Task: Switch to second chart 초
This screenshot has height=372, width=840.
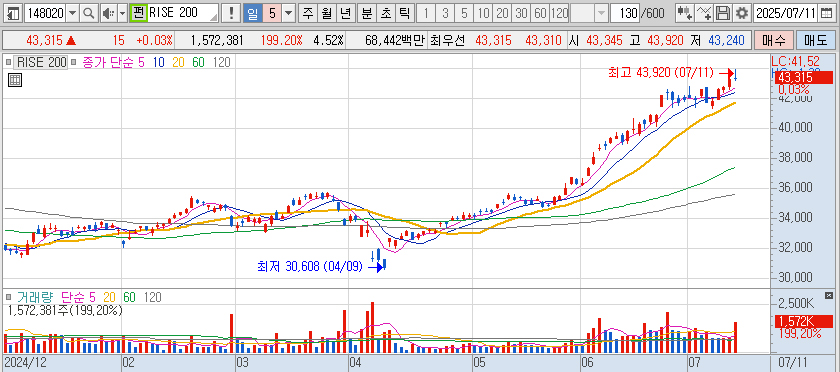Action: [x=385, y=13]
